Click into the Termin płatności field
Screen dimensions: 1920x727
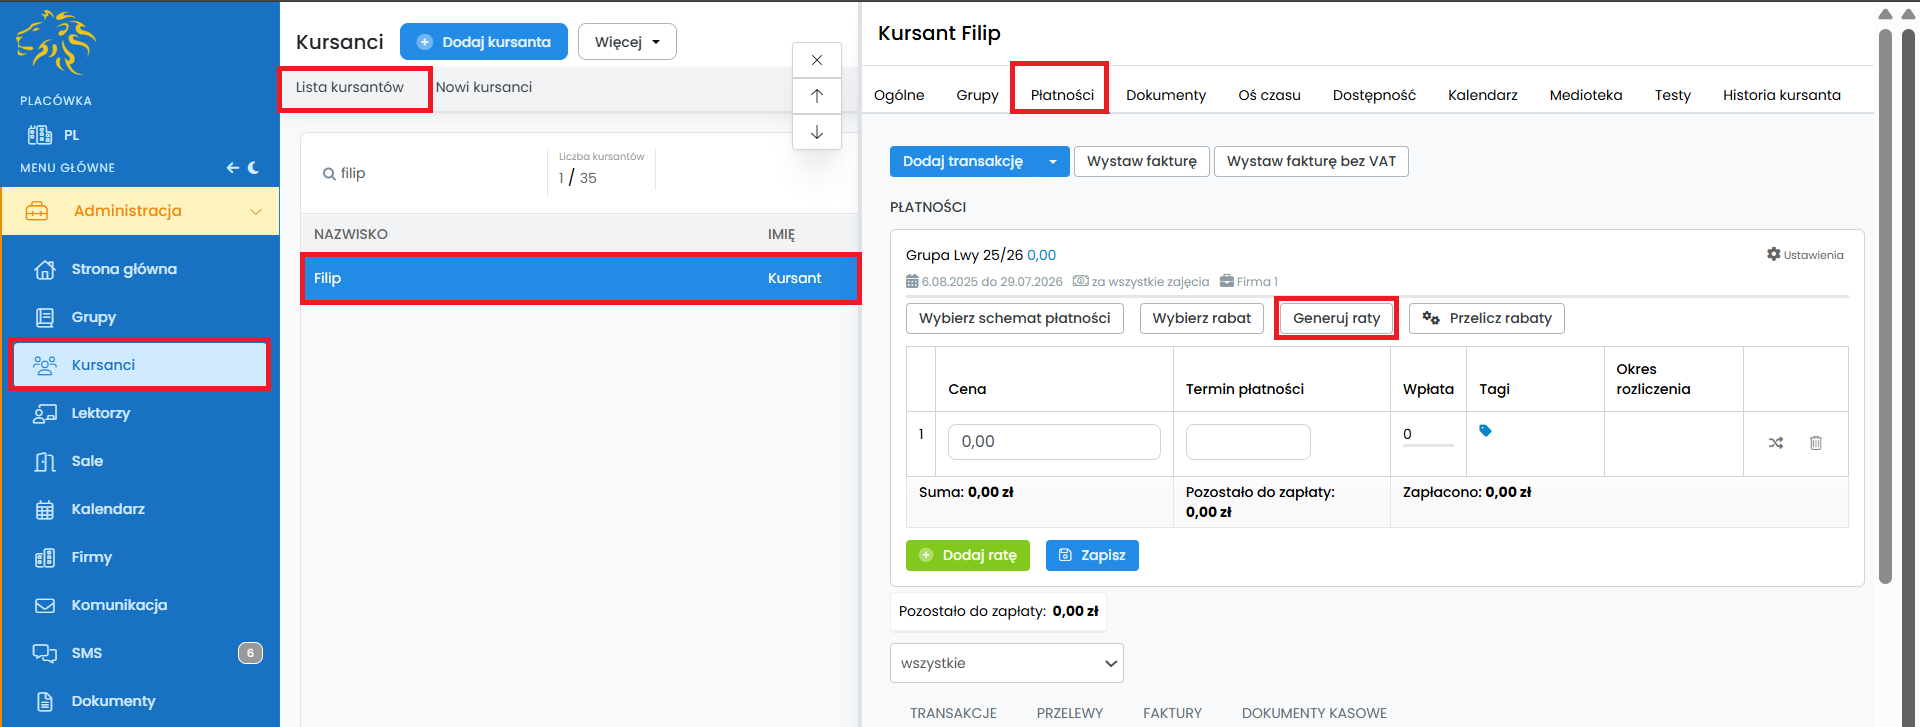(1247, 442)
